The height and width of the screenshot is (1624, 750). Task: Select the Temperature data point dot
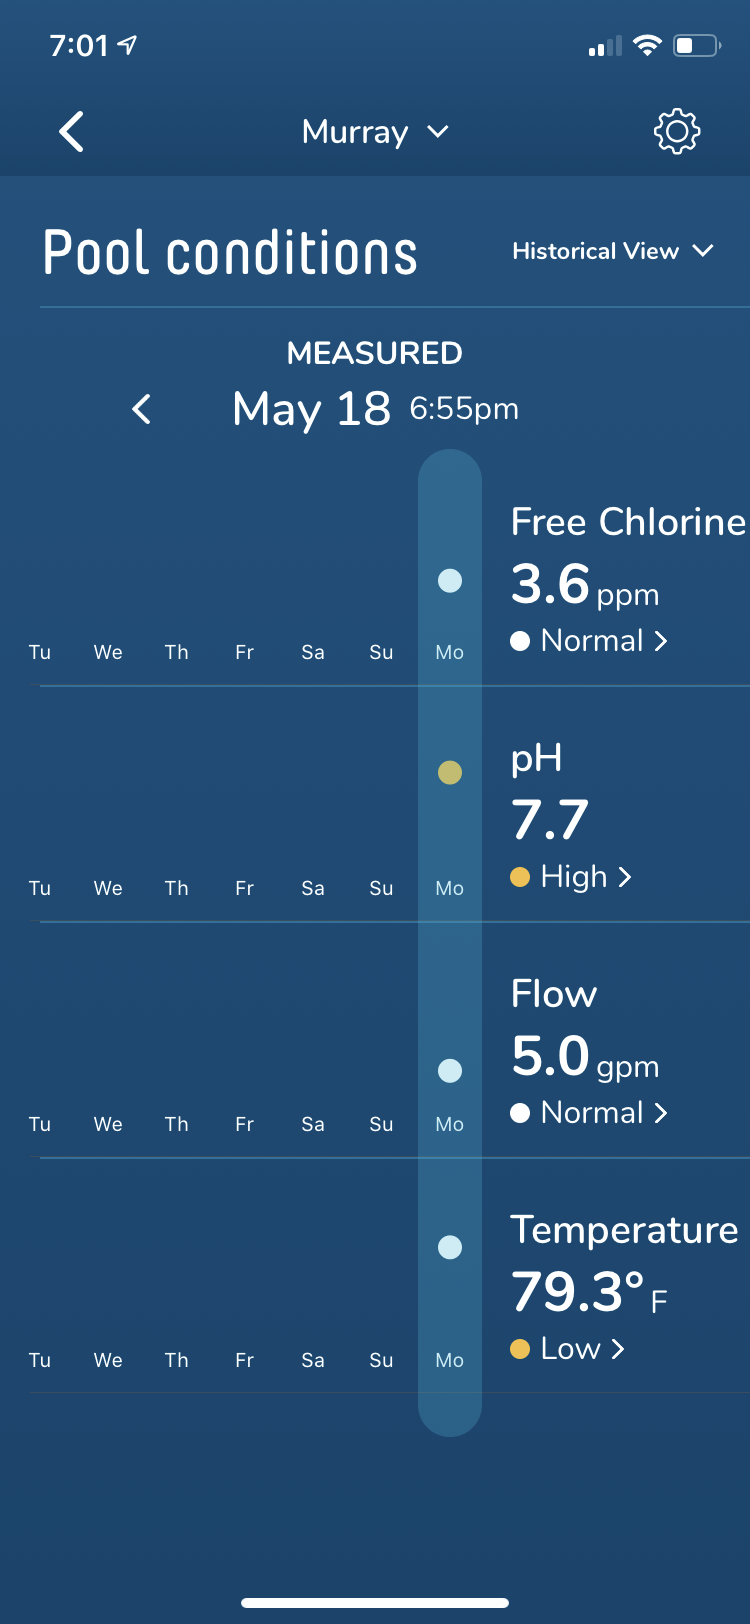pos(450,1247)
